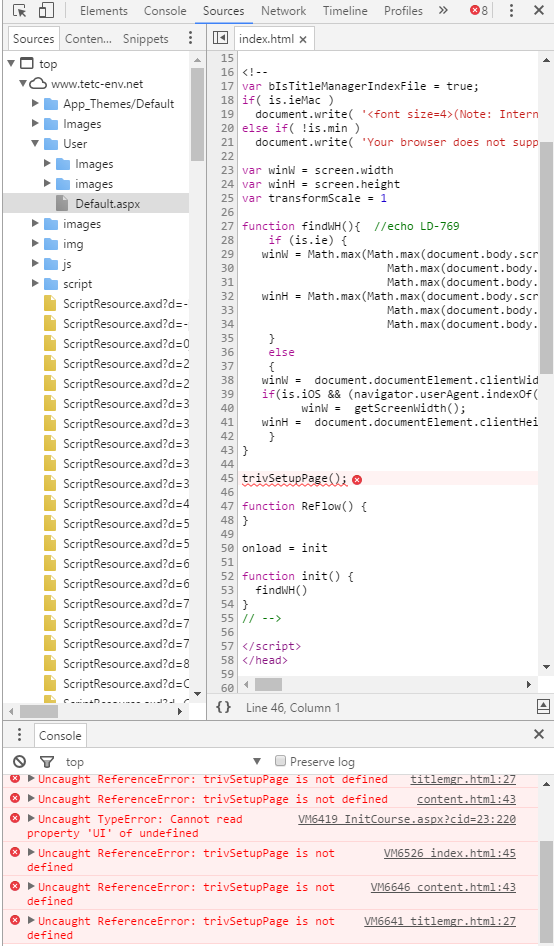
Task: Select the Default.aspx file in the tree
Action: pyautogui.click(x=96, y=203)
